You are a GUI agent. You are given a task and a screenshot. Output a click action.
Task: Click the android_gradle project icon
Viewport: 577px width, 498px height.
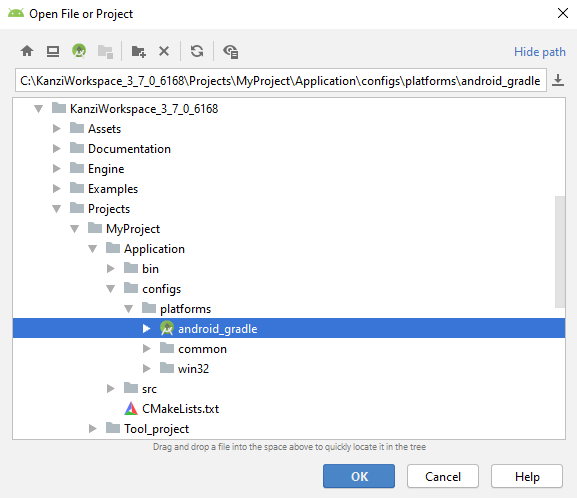pyautogui.click(x=167, y=328)
